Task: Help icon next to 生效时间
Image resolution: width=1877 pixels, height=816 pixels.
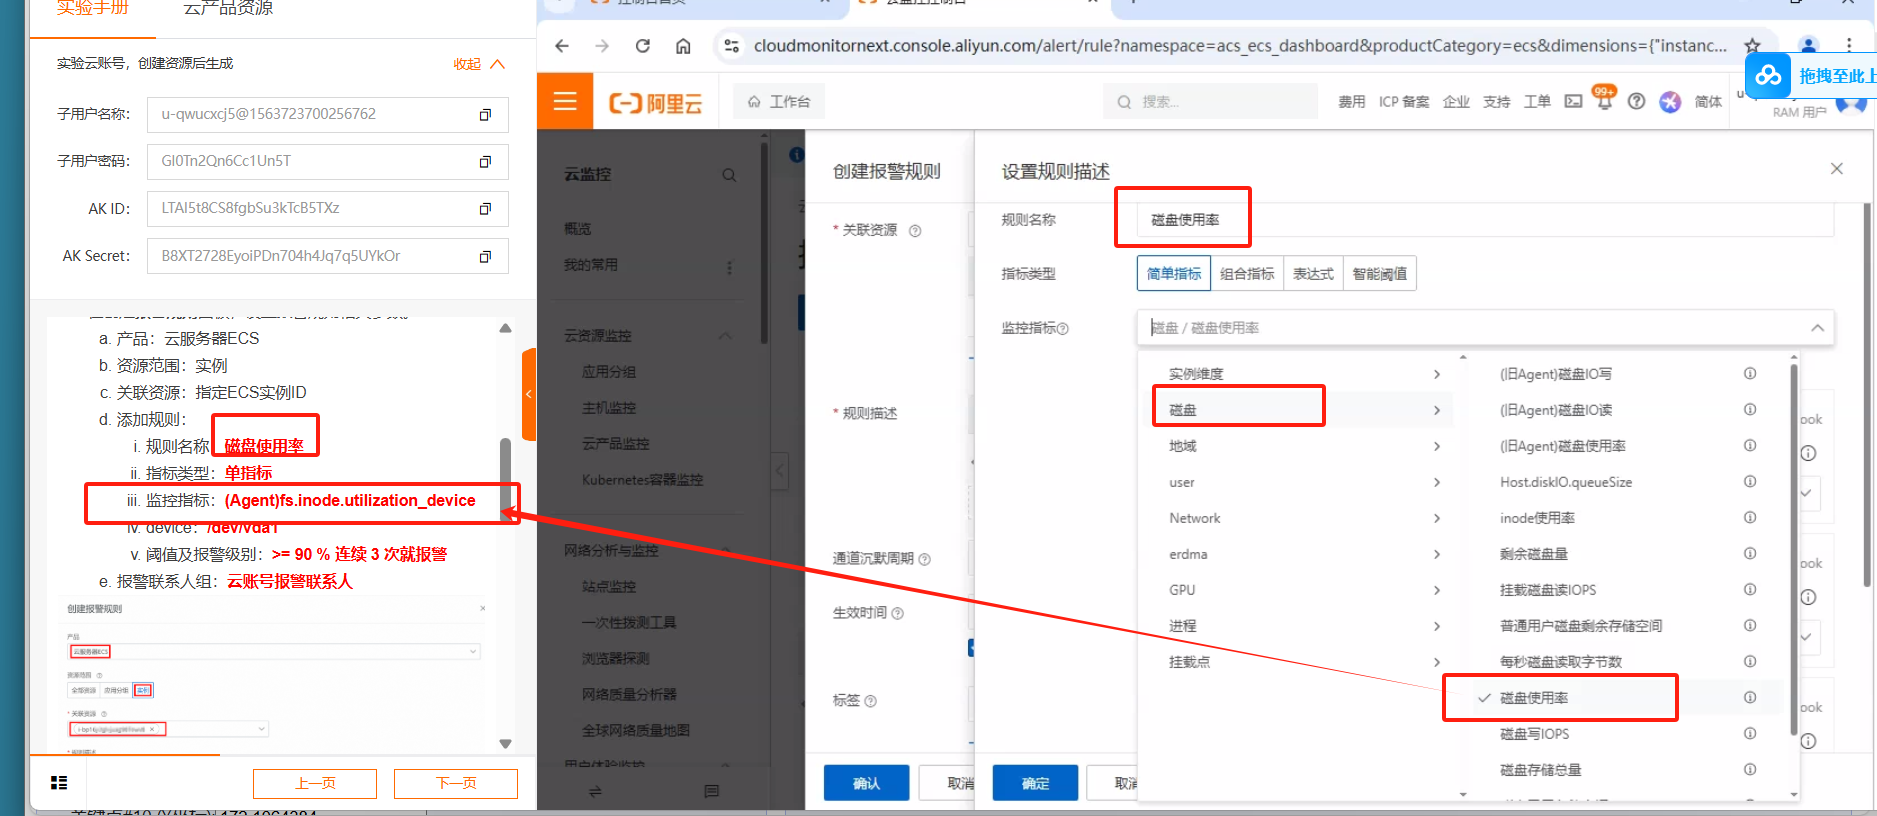Action: 898,613
